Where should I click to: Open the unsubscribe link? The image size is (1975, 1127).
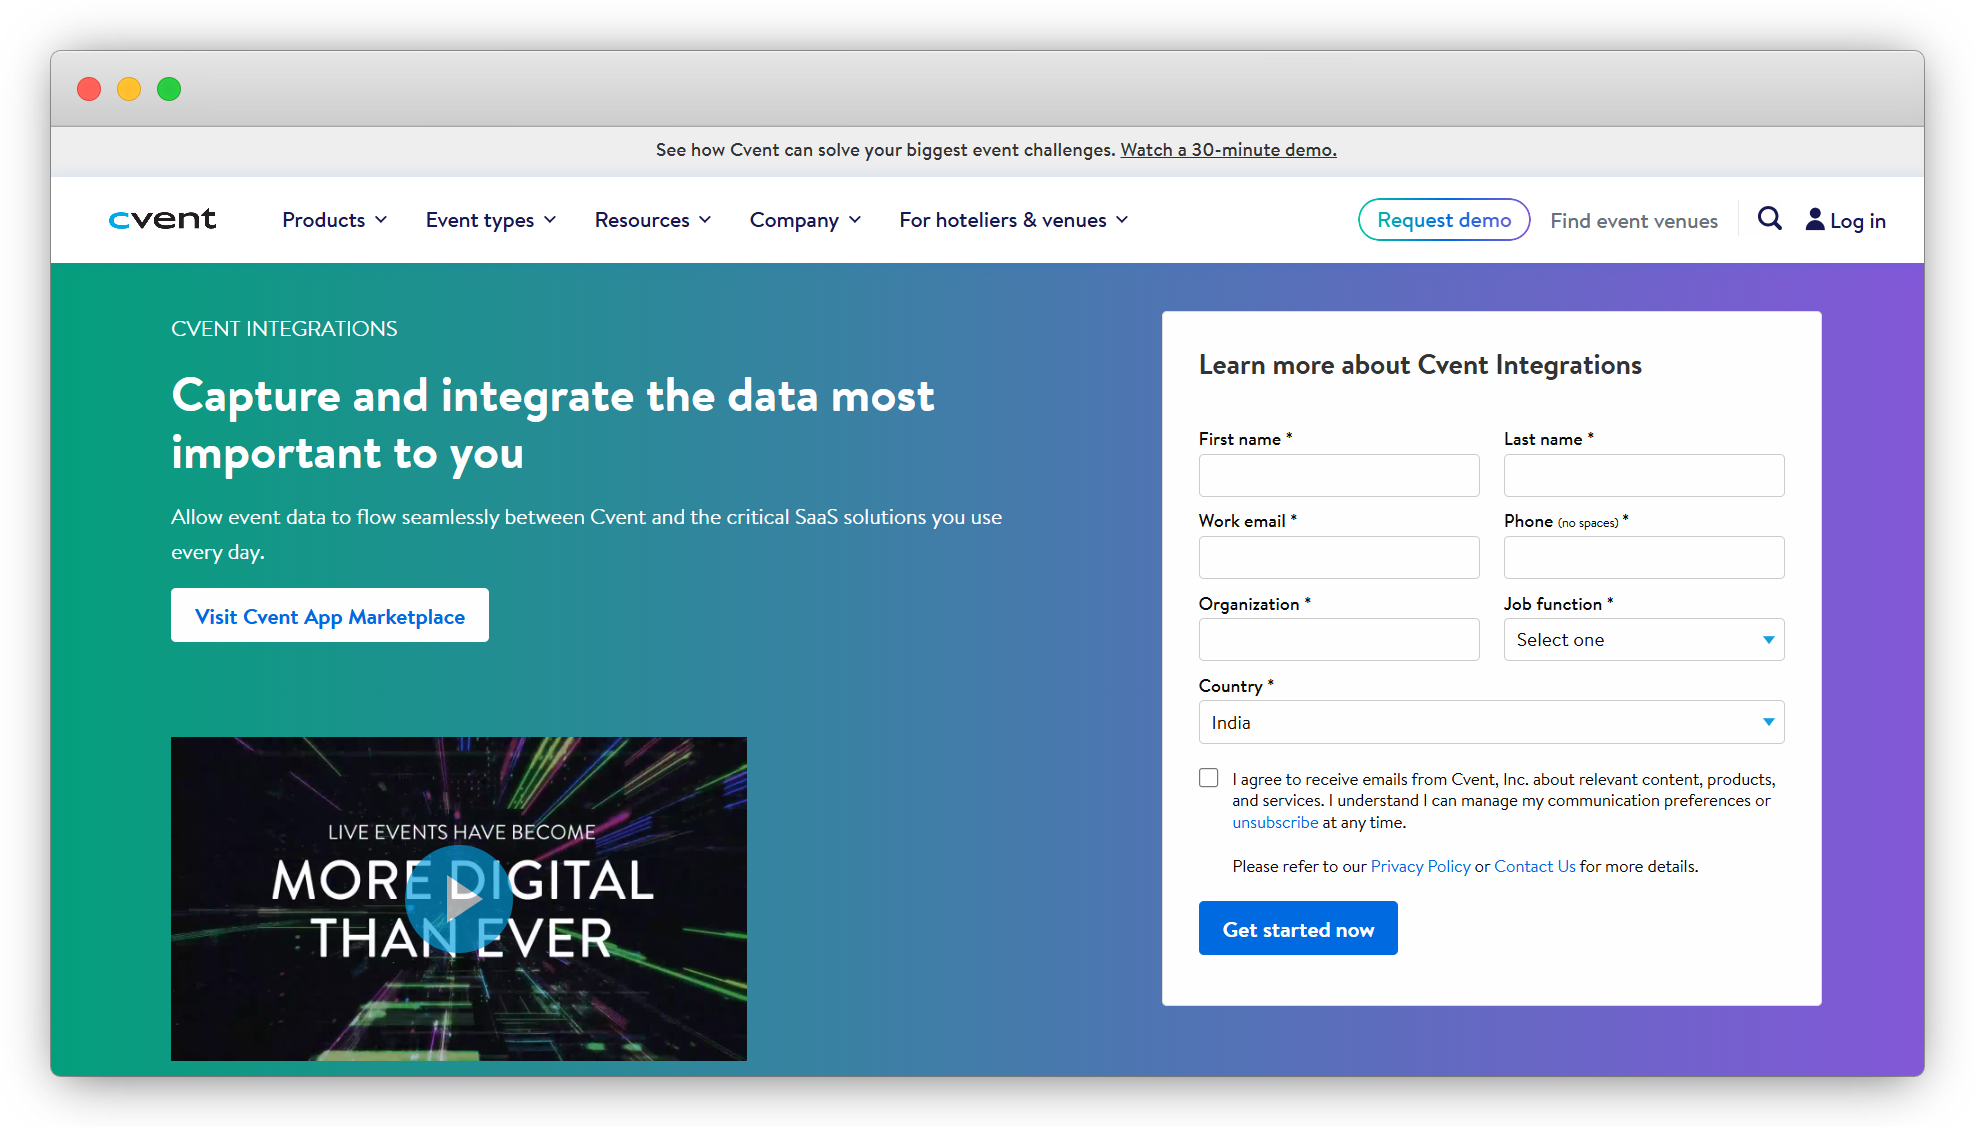tap(1275, 822)
